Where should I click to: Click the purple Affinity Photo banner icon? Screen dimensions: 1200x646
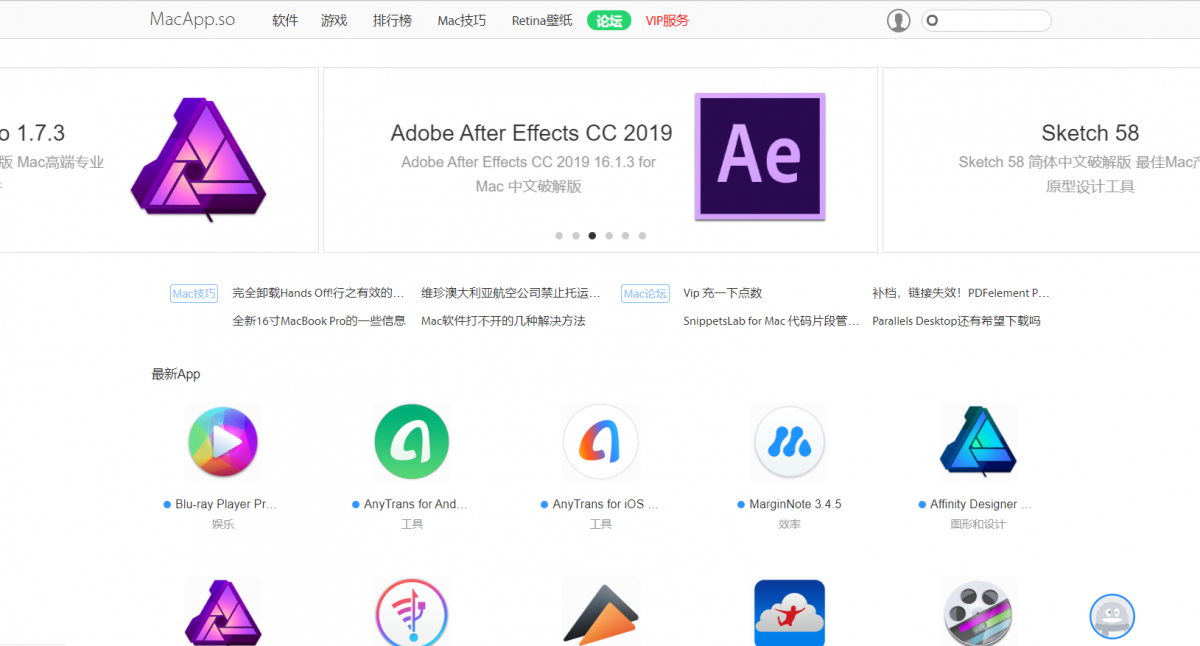[199, 160]
